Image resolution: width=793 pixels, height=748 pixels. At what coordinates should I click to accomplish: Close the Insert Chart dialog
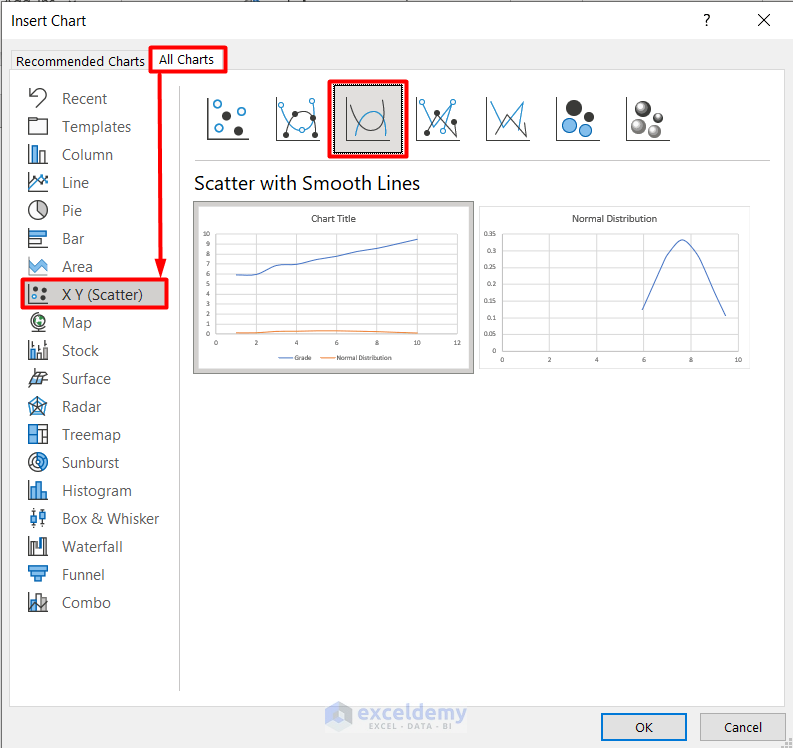click(x=764, y=20)
